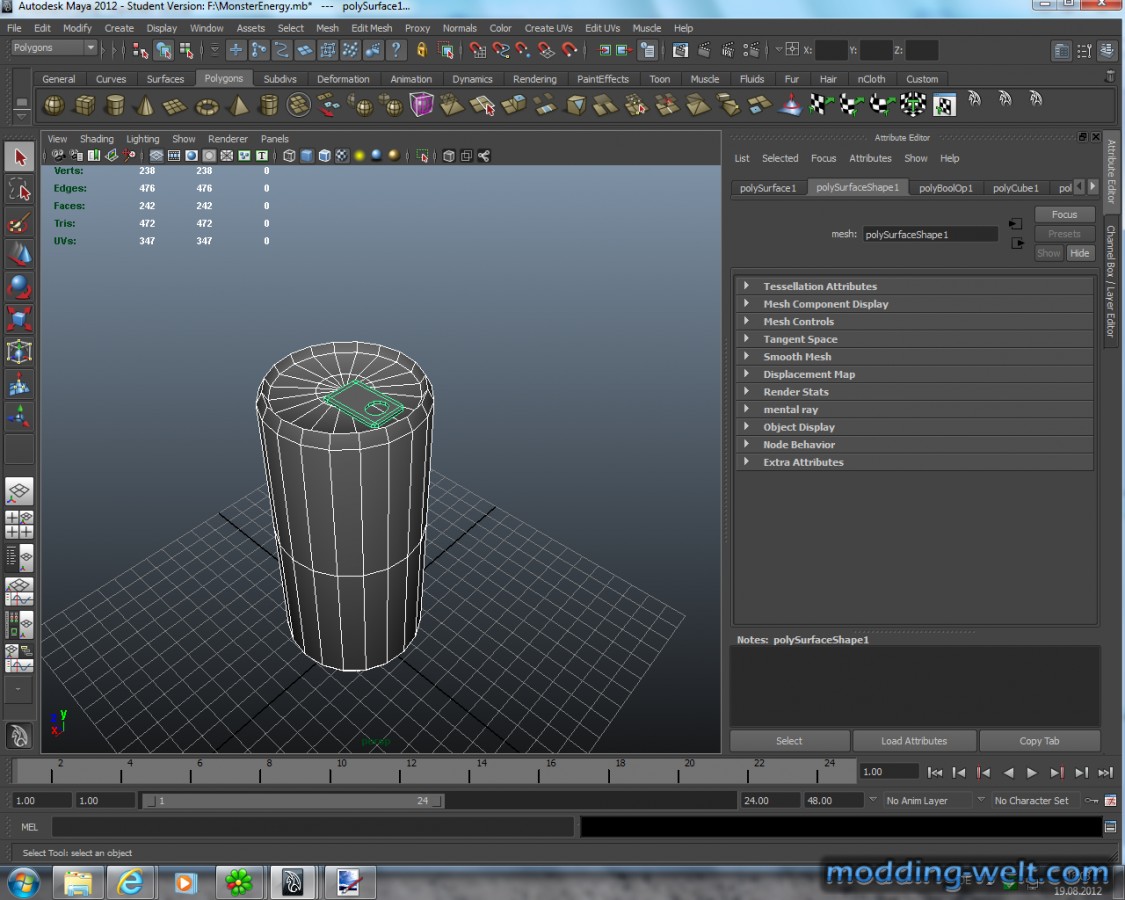Click the Select button below Notes
1125x900 pixels.
[x=789, y=741]
